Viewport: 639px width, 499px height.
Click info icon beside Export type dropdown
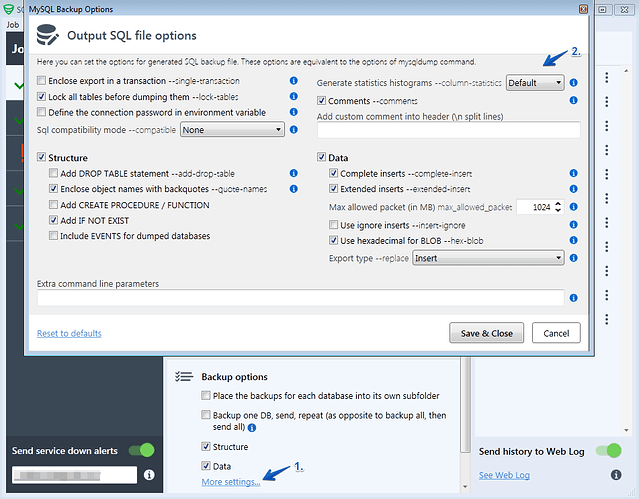[x=573, y=258]
